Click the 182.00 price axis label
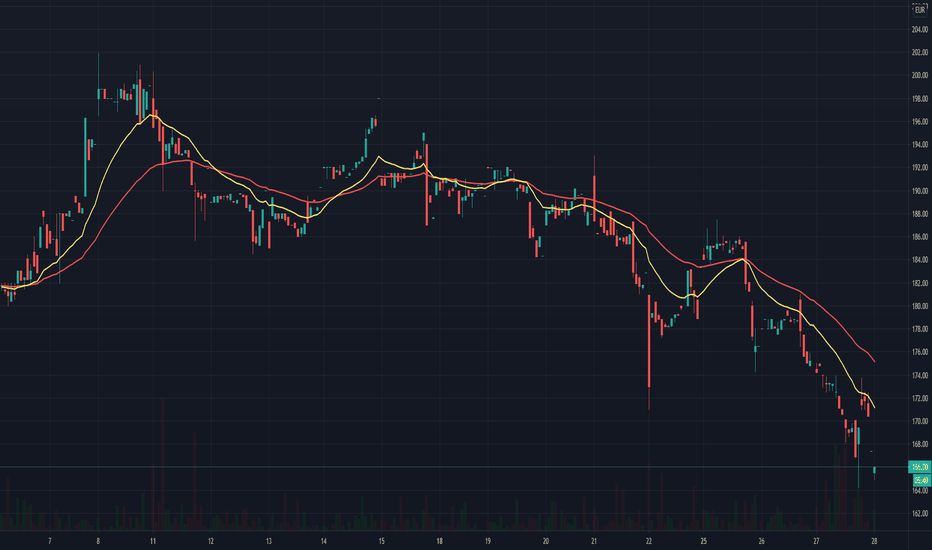Image resolution: width=932 pixels, height=550 pixels. (x=920, y=283)
